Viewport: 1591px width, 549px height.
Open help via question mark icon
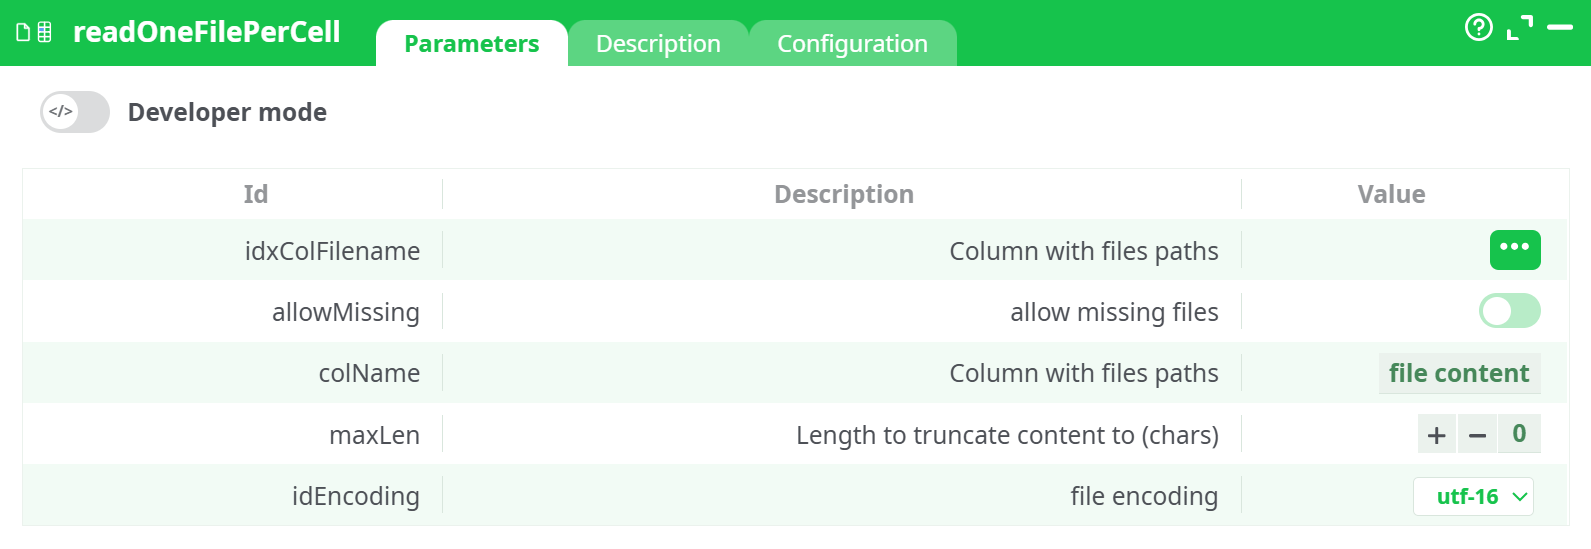pyautogui.click(x=1478, y=27)
